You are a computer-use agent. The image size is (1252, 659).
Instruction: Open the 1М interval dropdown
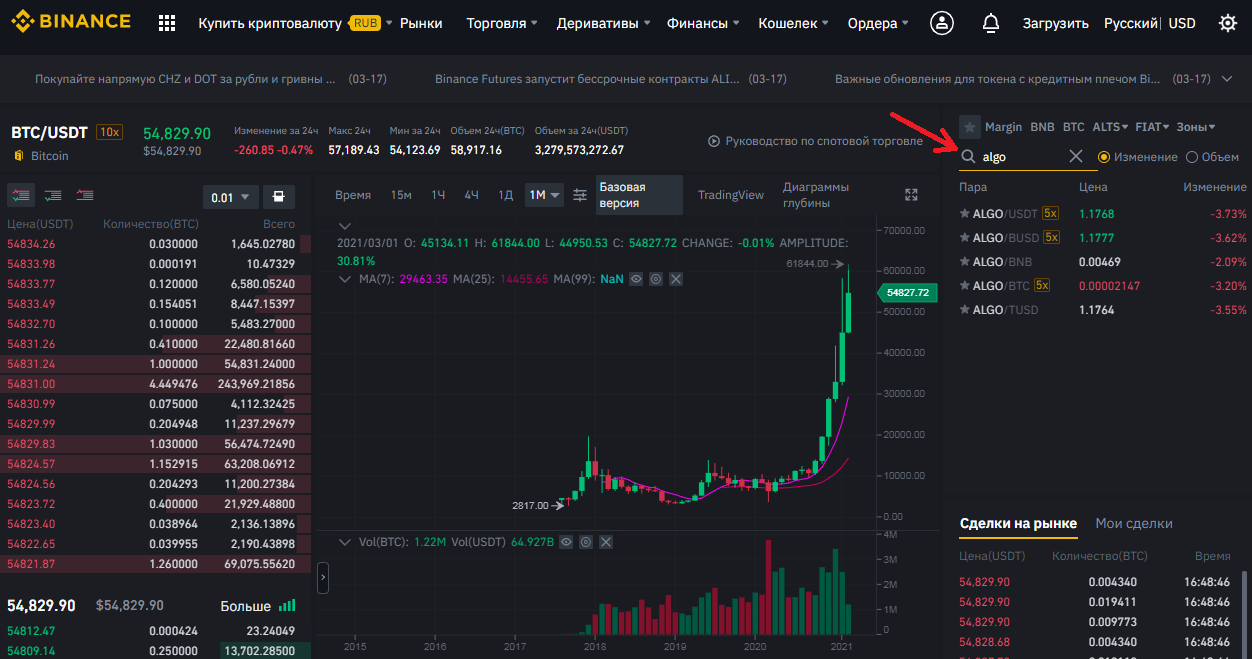click(544, 195)
